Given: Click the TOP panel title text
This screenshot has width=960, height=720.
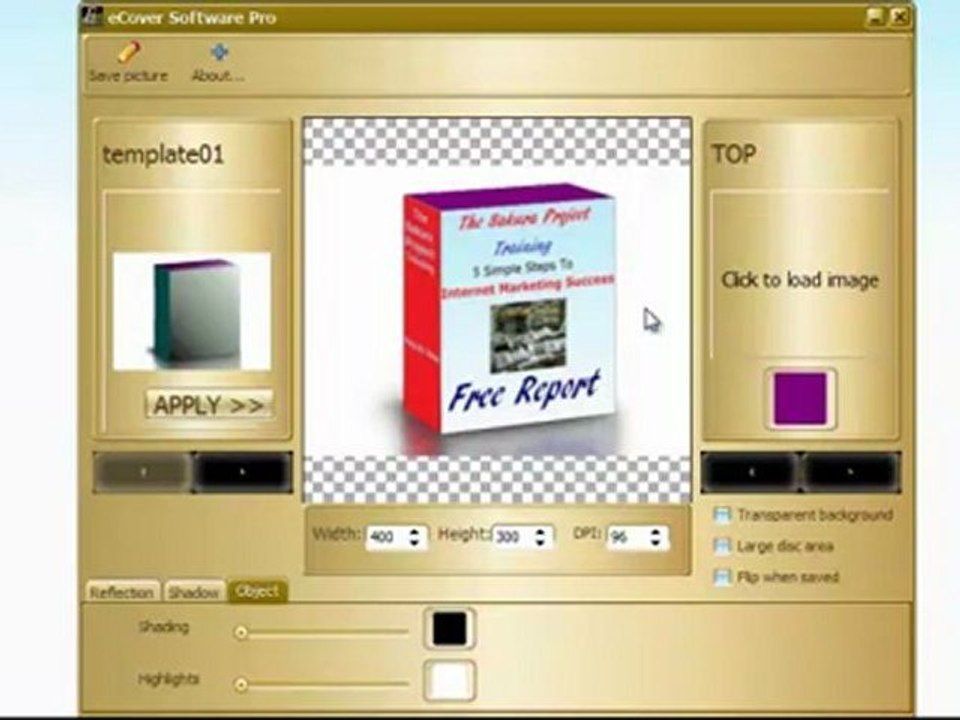Looking at the screenshot, I should tap(733, 154).
